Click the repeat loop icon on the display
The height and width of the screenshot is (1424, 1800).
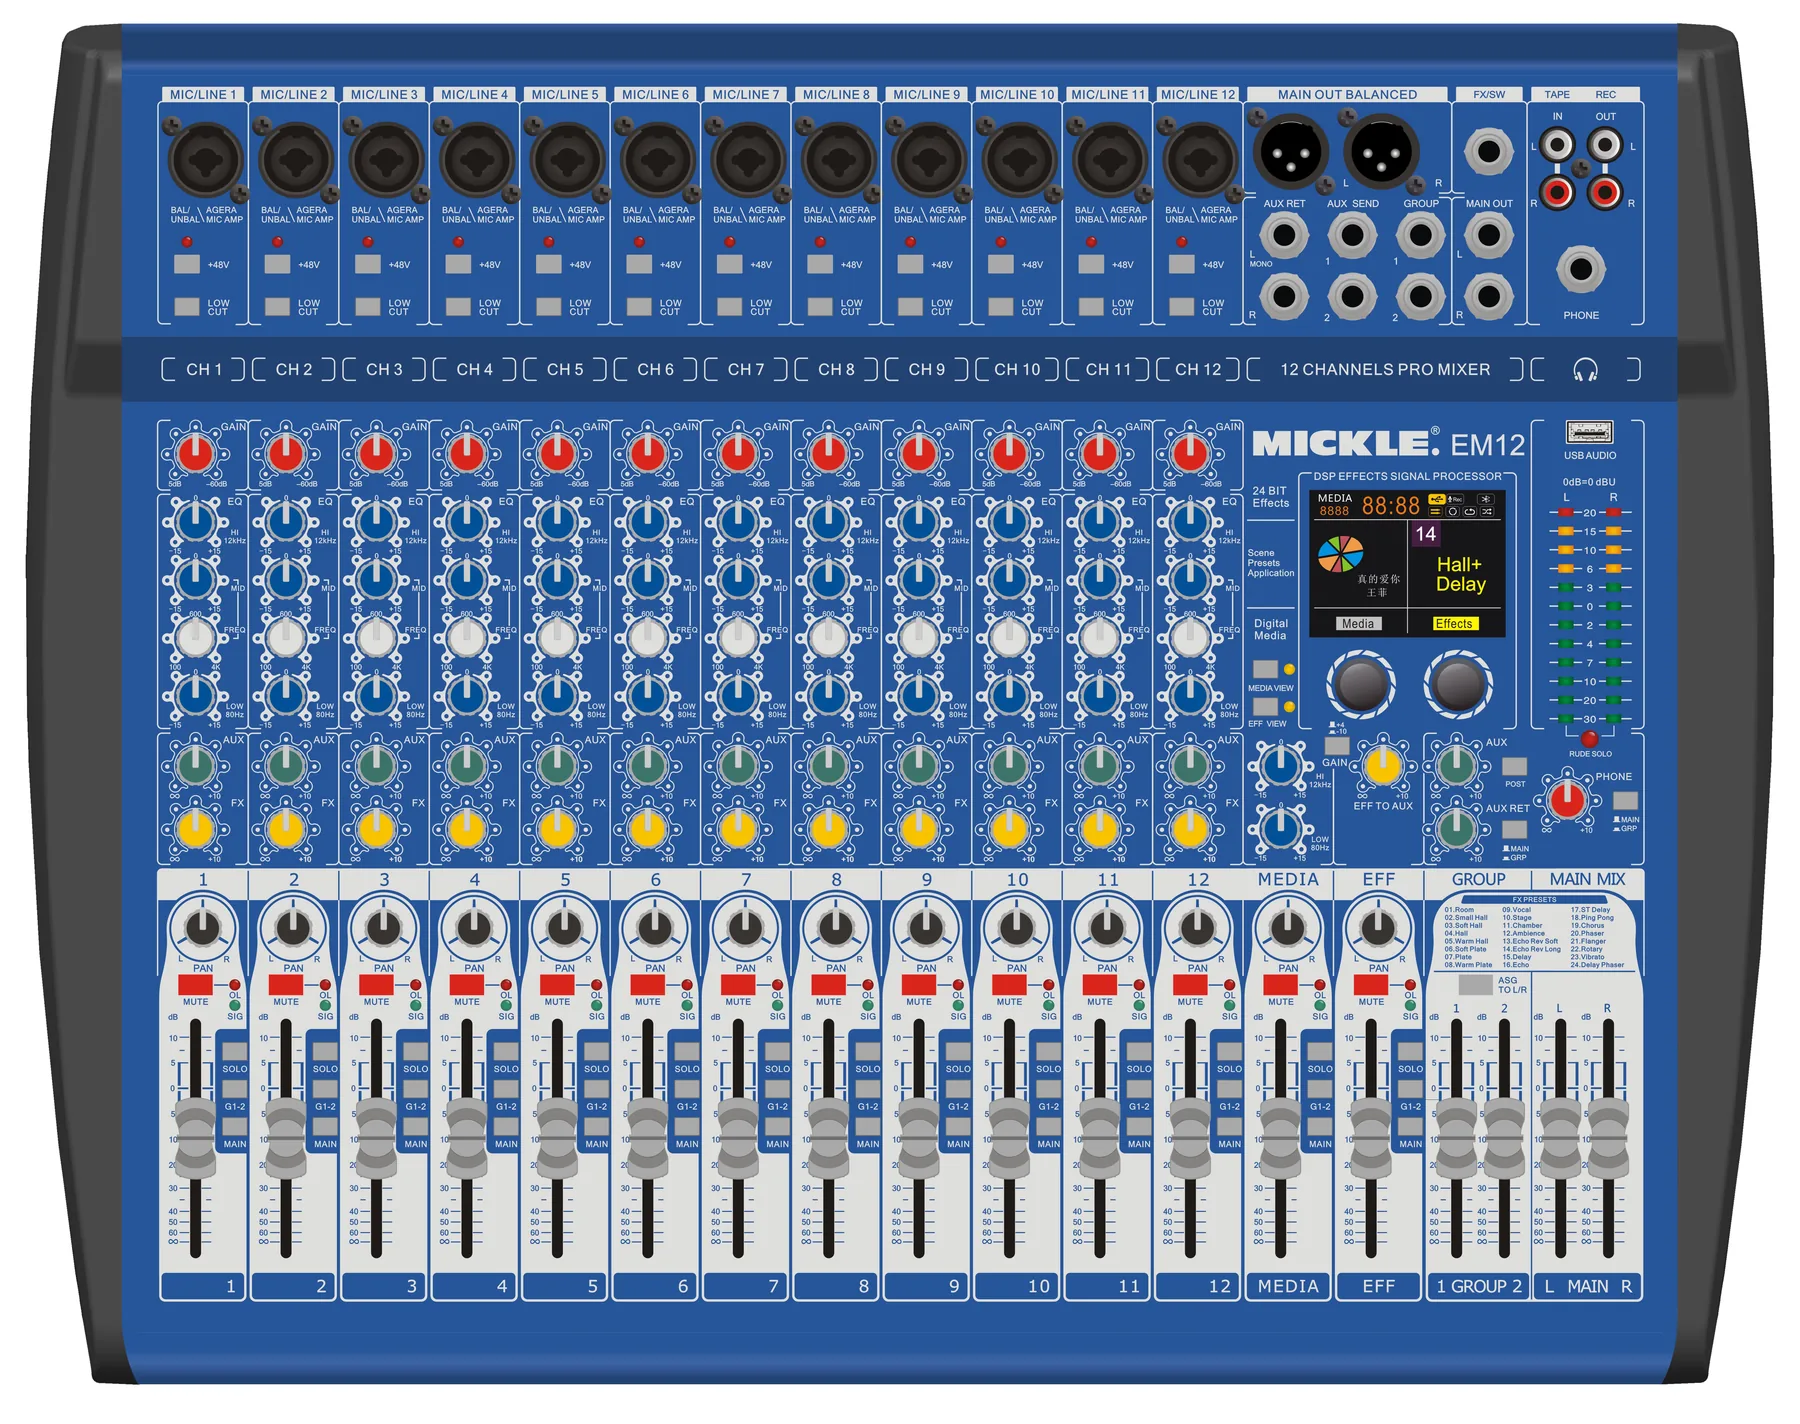(1470, 512)
